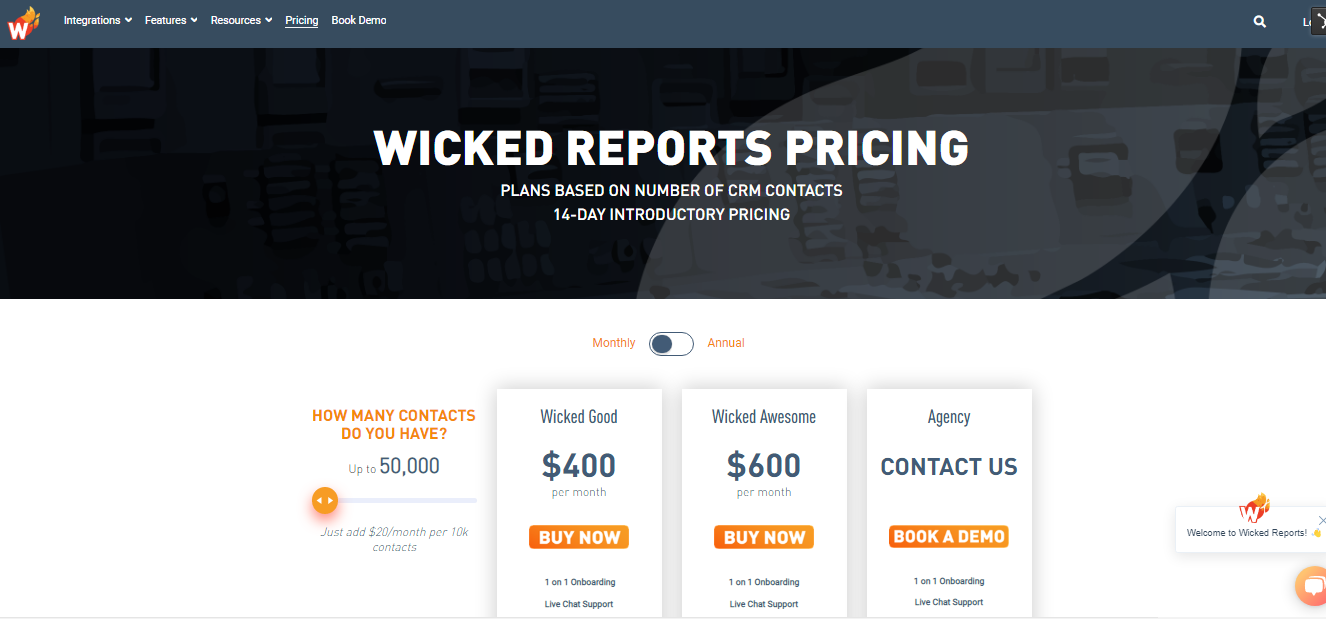Buy the Wicked Awesome plan
This screenshot has width=1326, height=619.
764,537
